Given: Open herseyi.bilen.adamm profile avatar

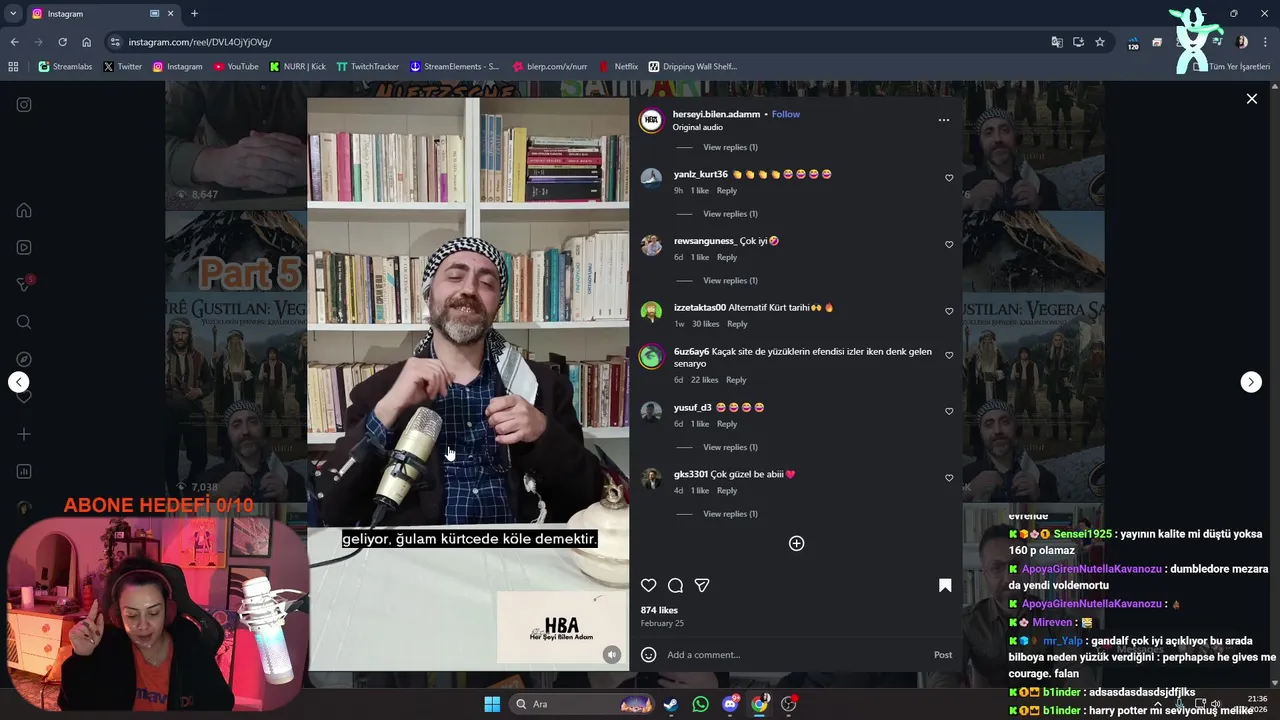Looking at the screenshot, I should click(x=651, y=120).
